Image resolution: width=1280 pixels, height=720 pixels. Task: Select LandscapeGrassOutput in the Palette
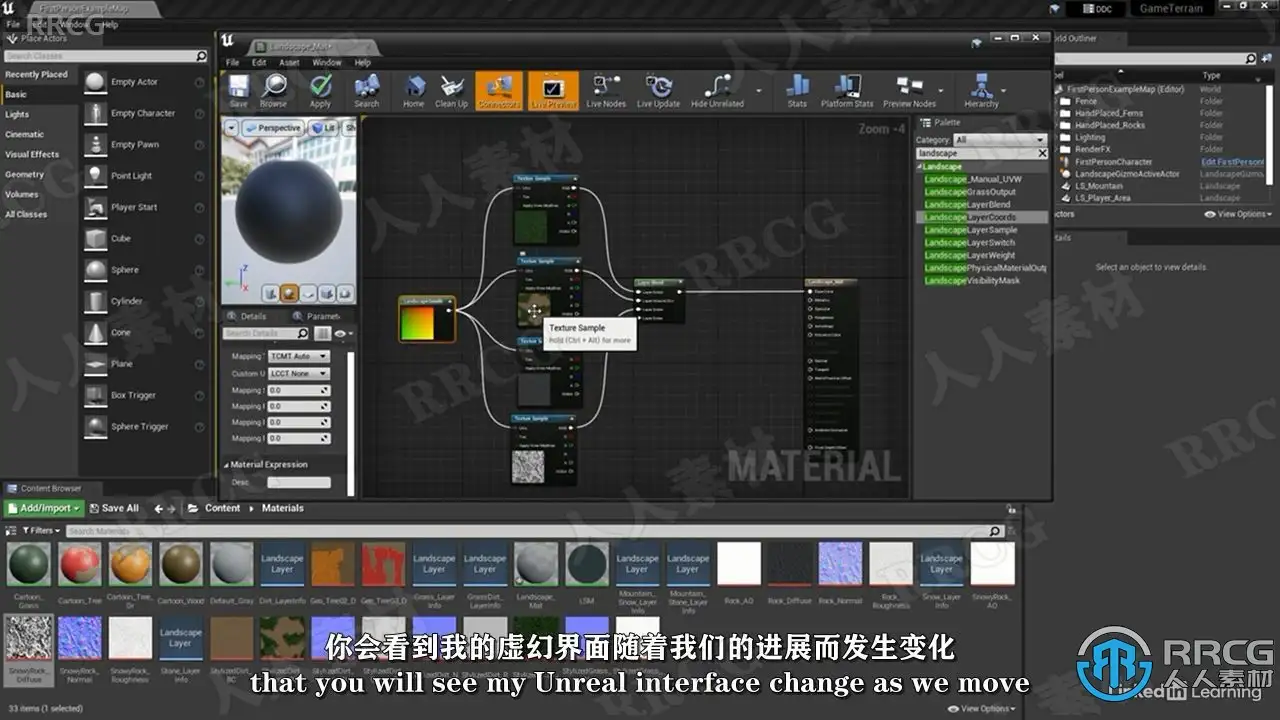point(969,192)
